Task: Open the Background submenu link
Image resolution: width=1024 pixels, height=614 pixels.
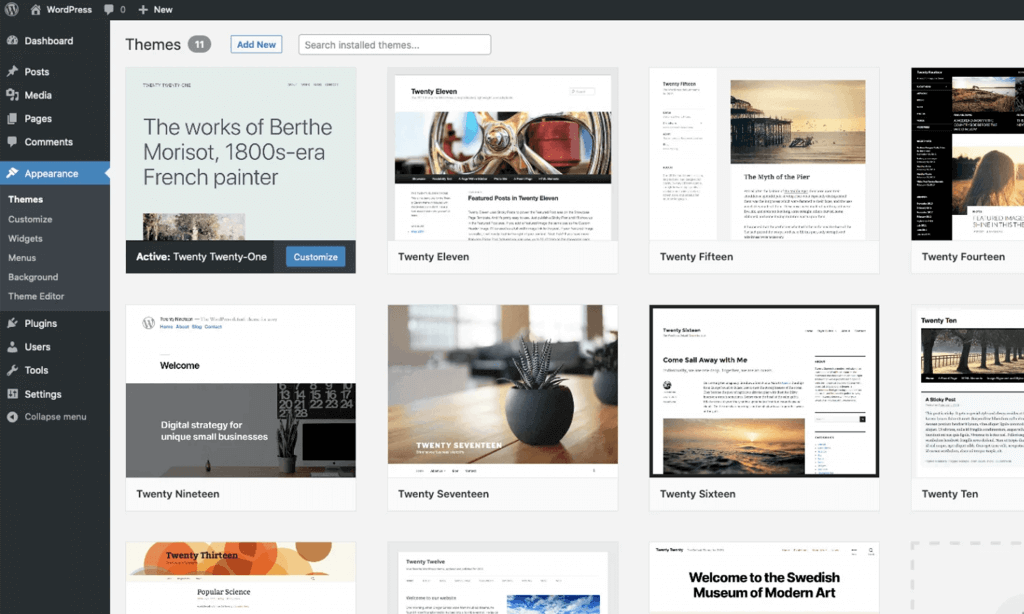Action: (33, 277)
